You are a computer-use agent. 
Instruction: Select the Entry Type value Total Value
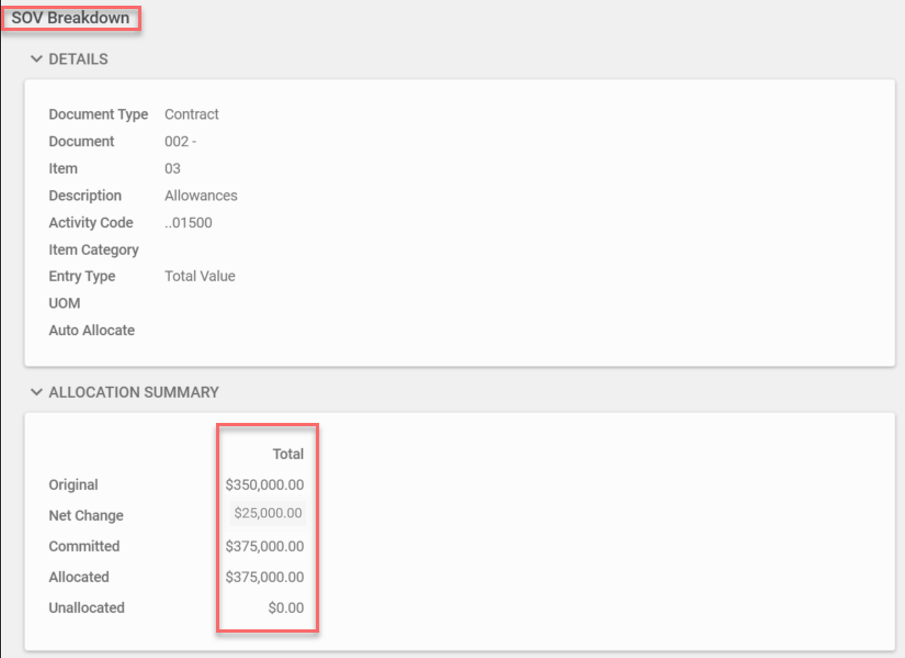[200, 276]
